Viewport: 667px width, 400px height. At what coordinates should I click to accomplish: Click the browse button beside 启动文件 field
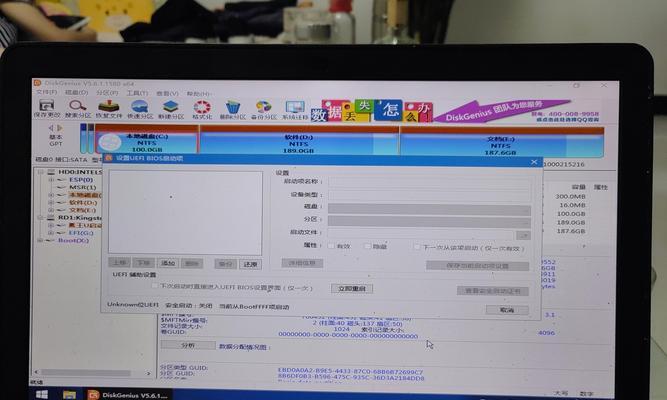523,235
